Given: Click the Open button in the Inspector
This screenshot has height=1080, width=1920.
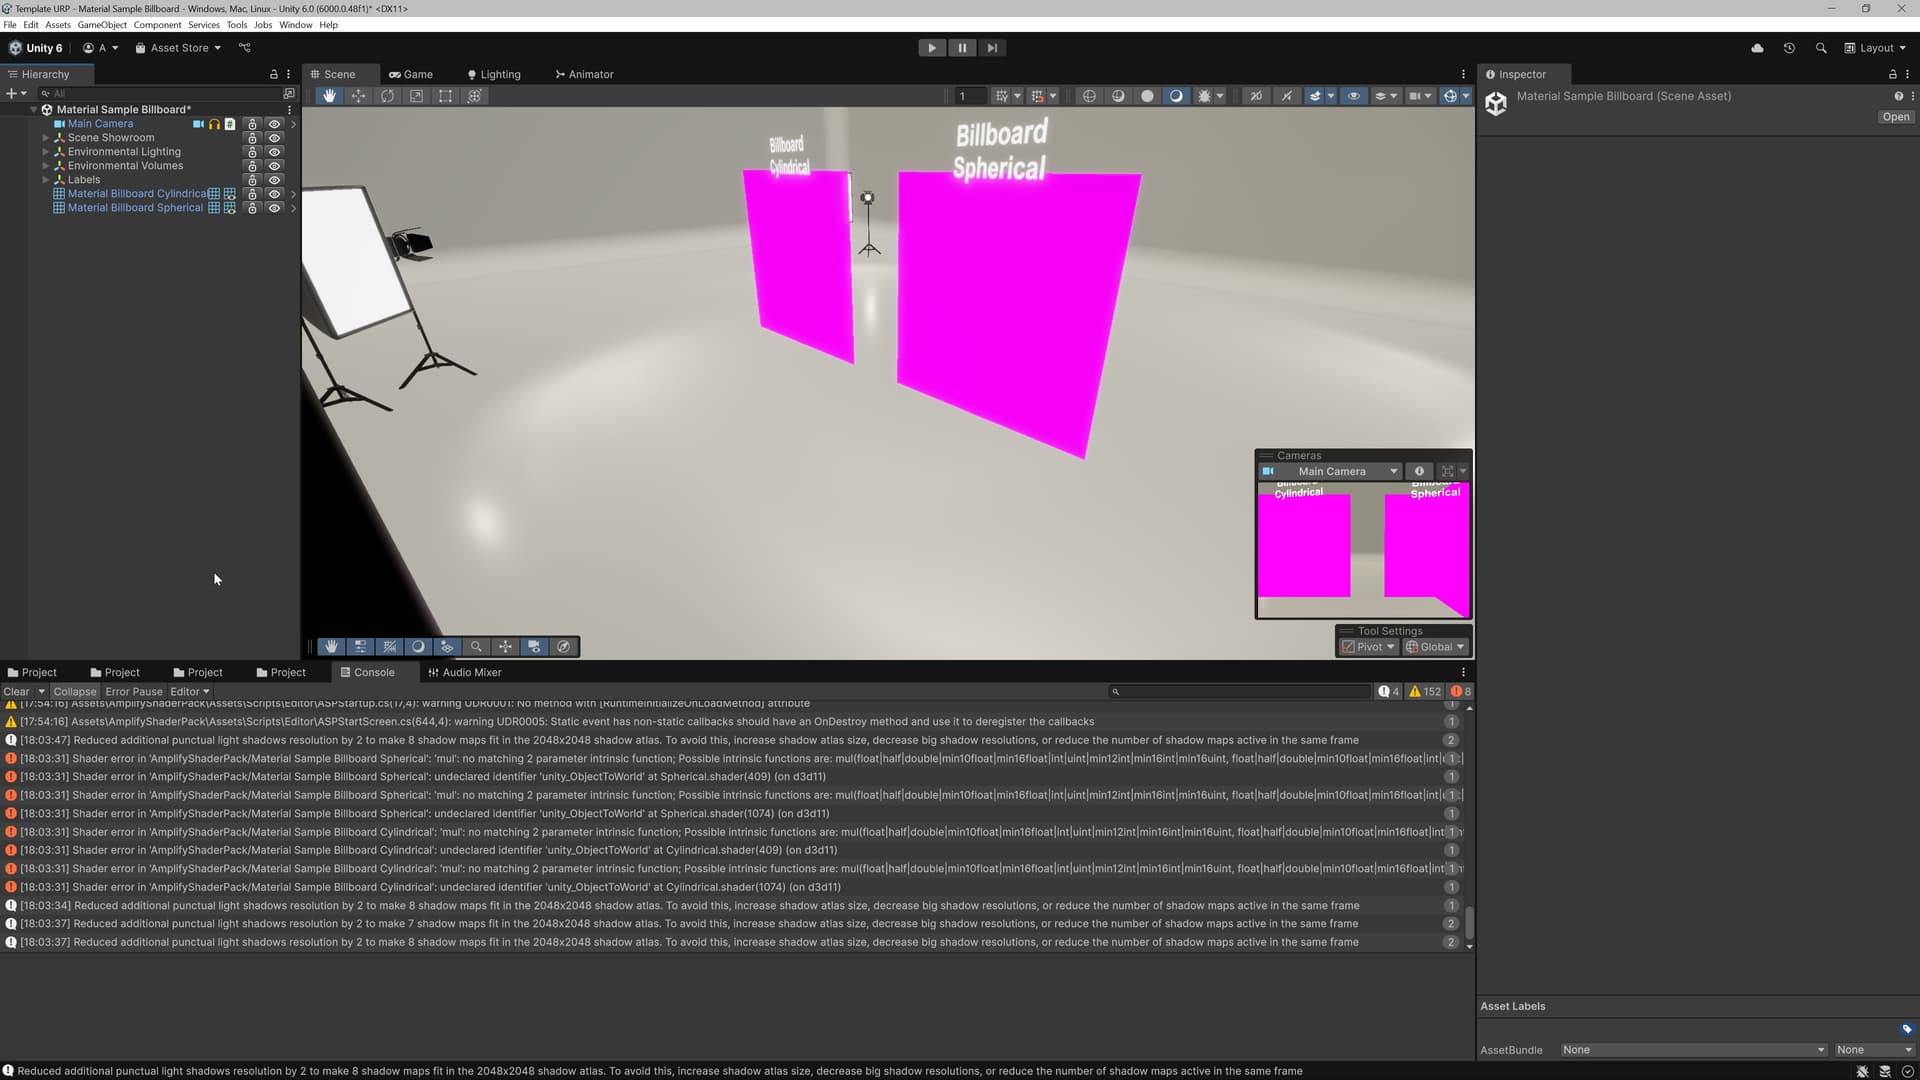Looking at the screenshot, I should click(x=1895, y=116).
